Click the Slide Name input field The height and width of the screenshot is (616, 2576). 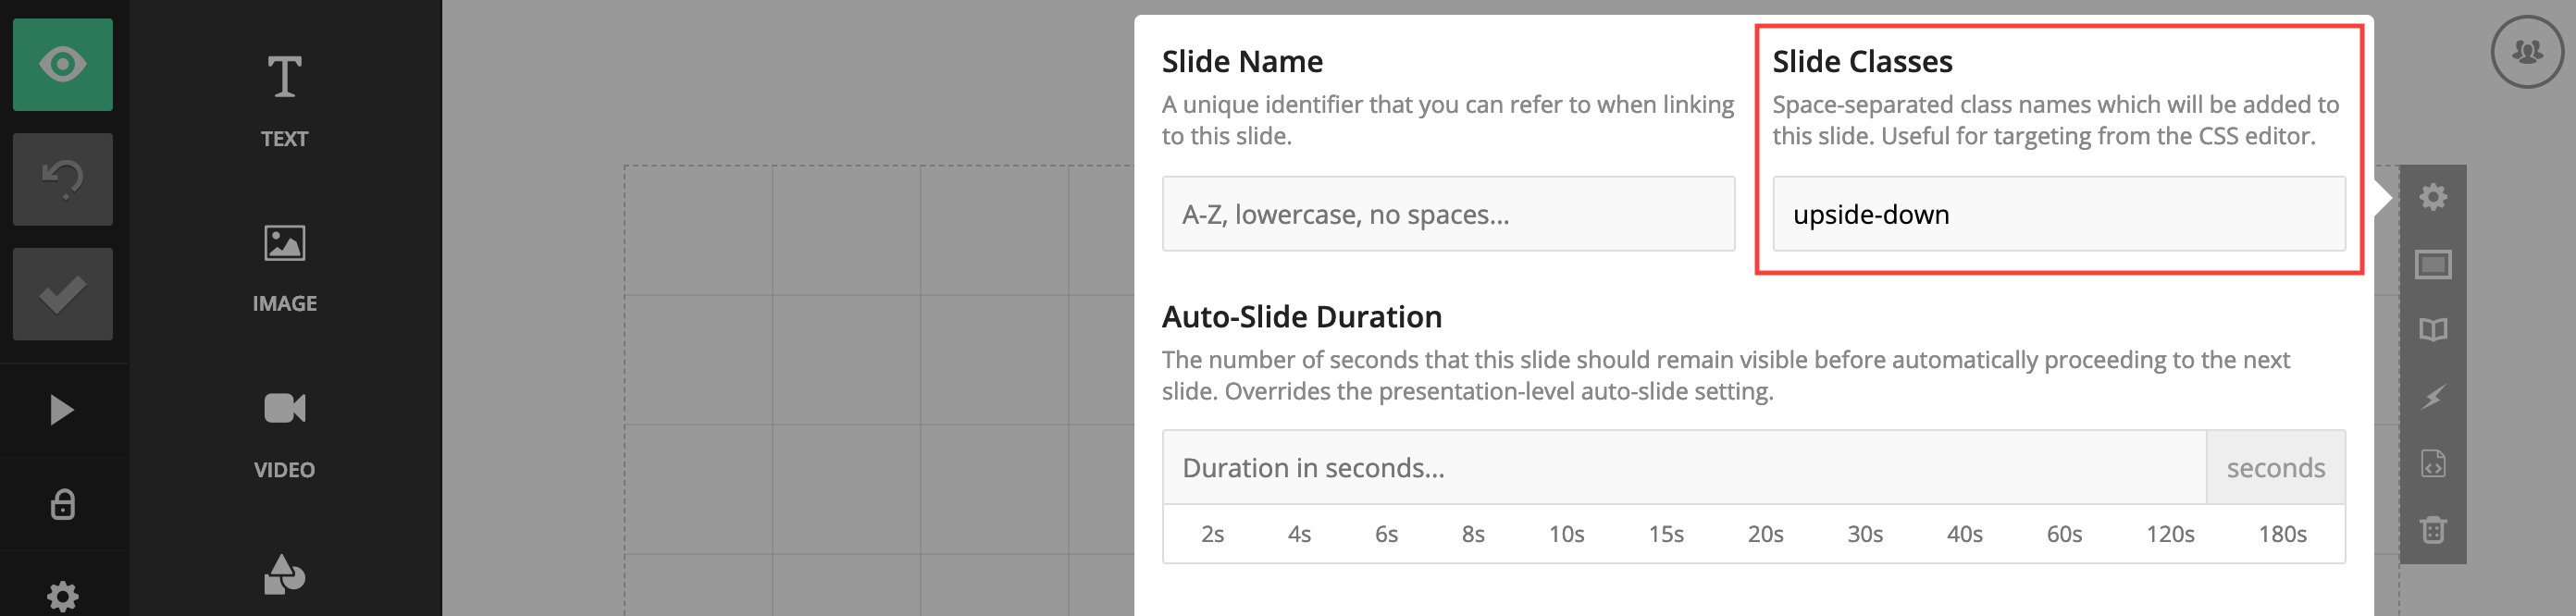pos(1447,214)
